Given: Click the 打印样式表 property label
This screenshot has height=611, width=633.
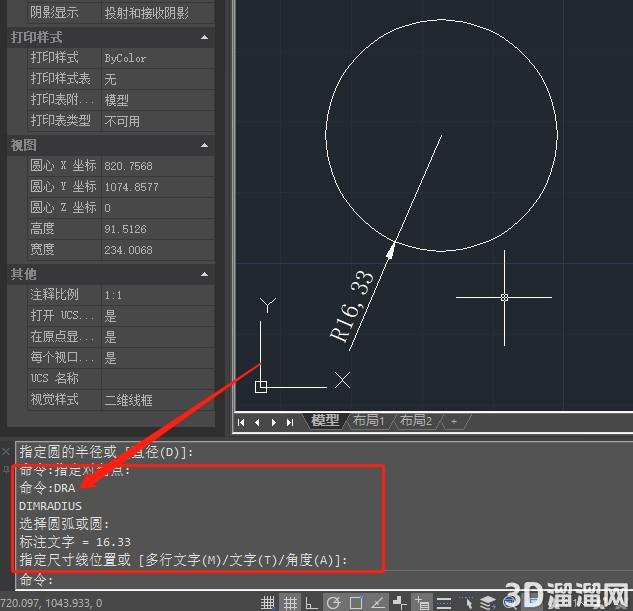Looking at the screenshot, I should 61,79.
